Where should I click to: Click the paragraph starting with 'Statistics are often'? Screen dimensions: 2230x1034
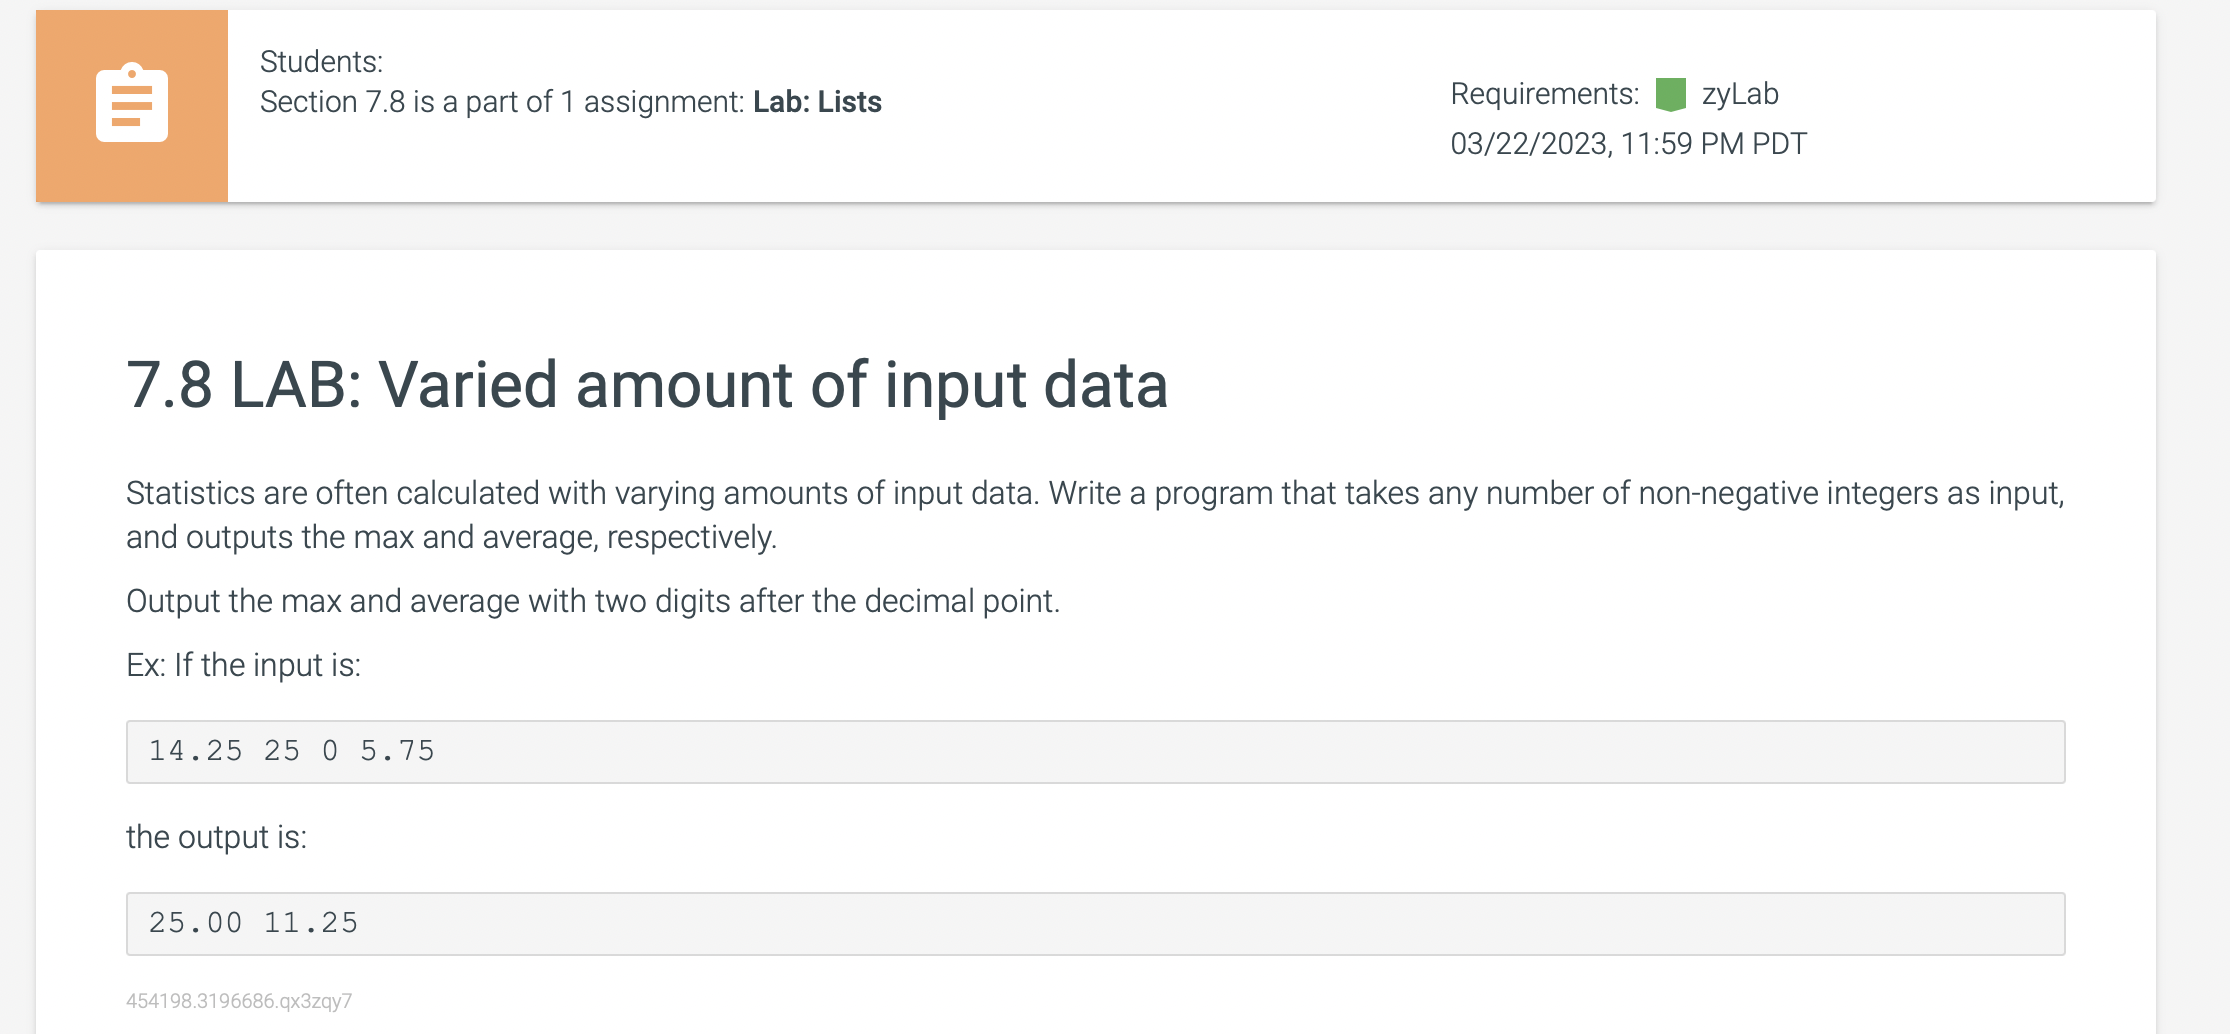[x=1095, y=515]
